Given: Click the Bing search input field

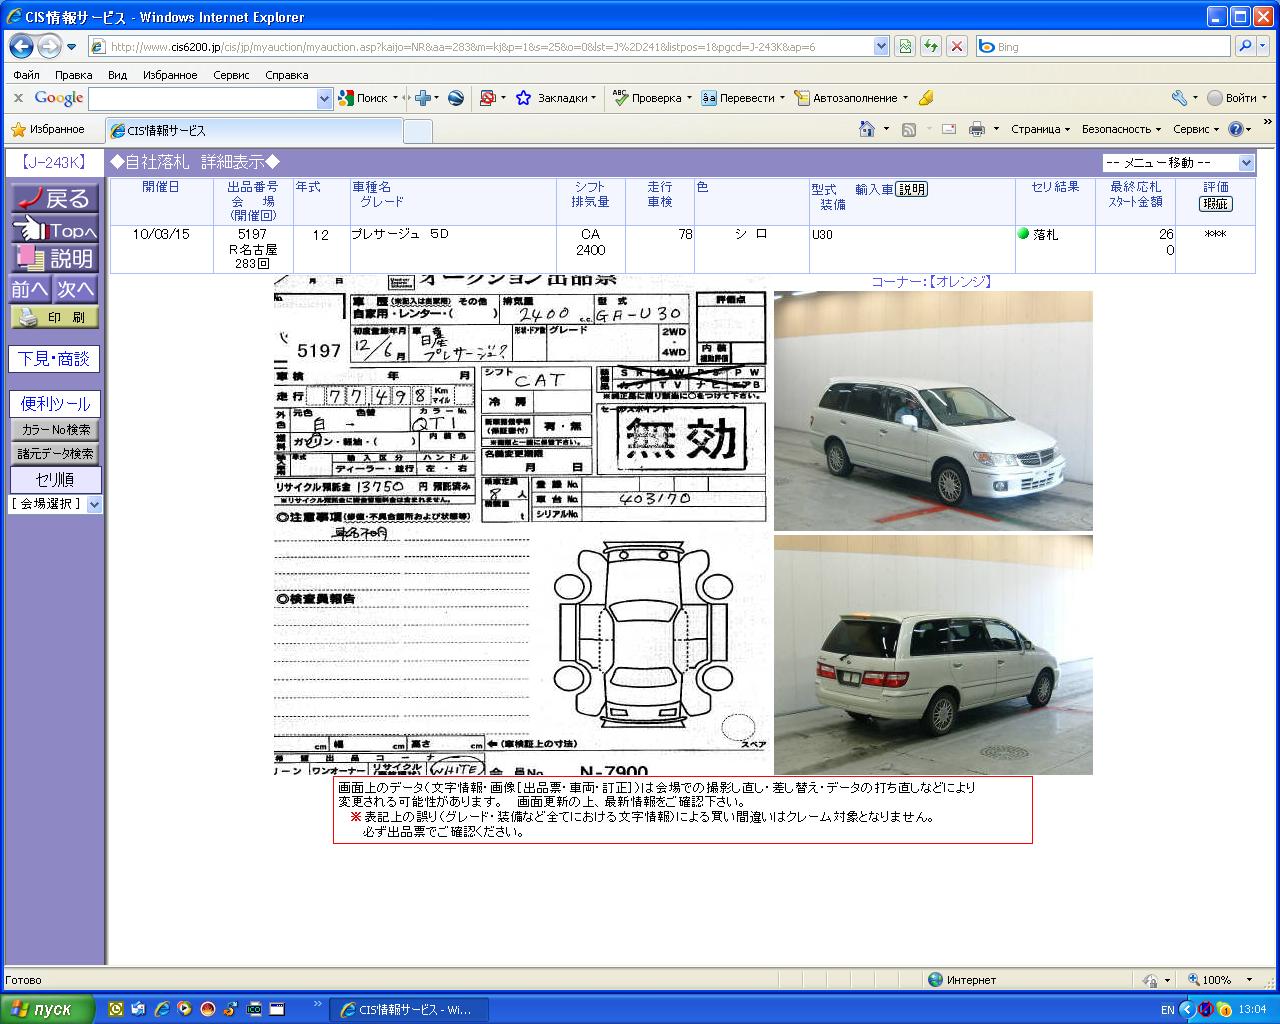Looking at the screenshot, I should coord(1103,46).
